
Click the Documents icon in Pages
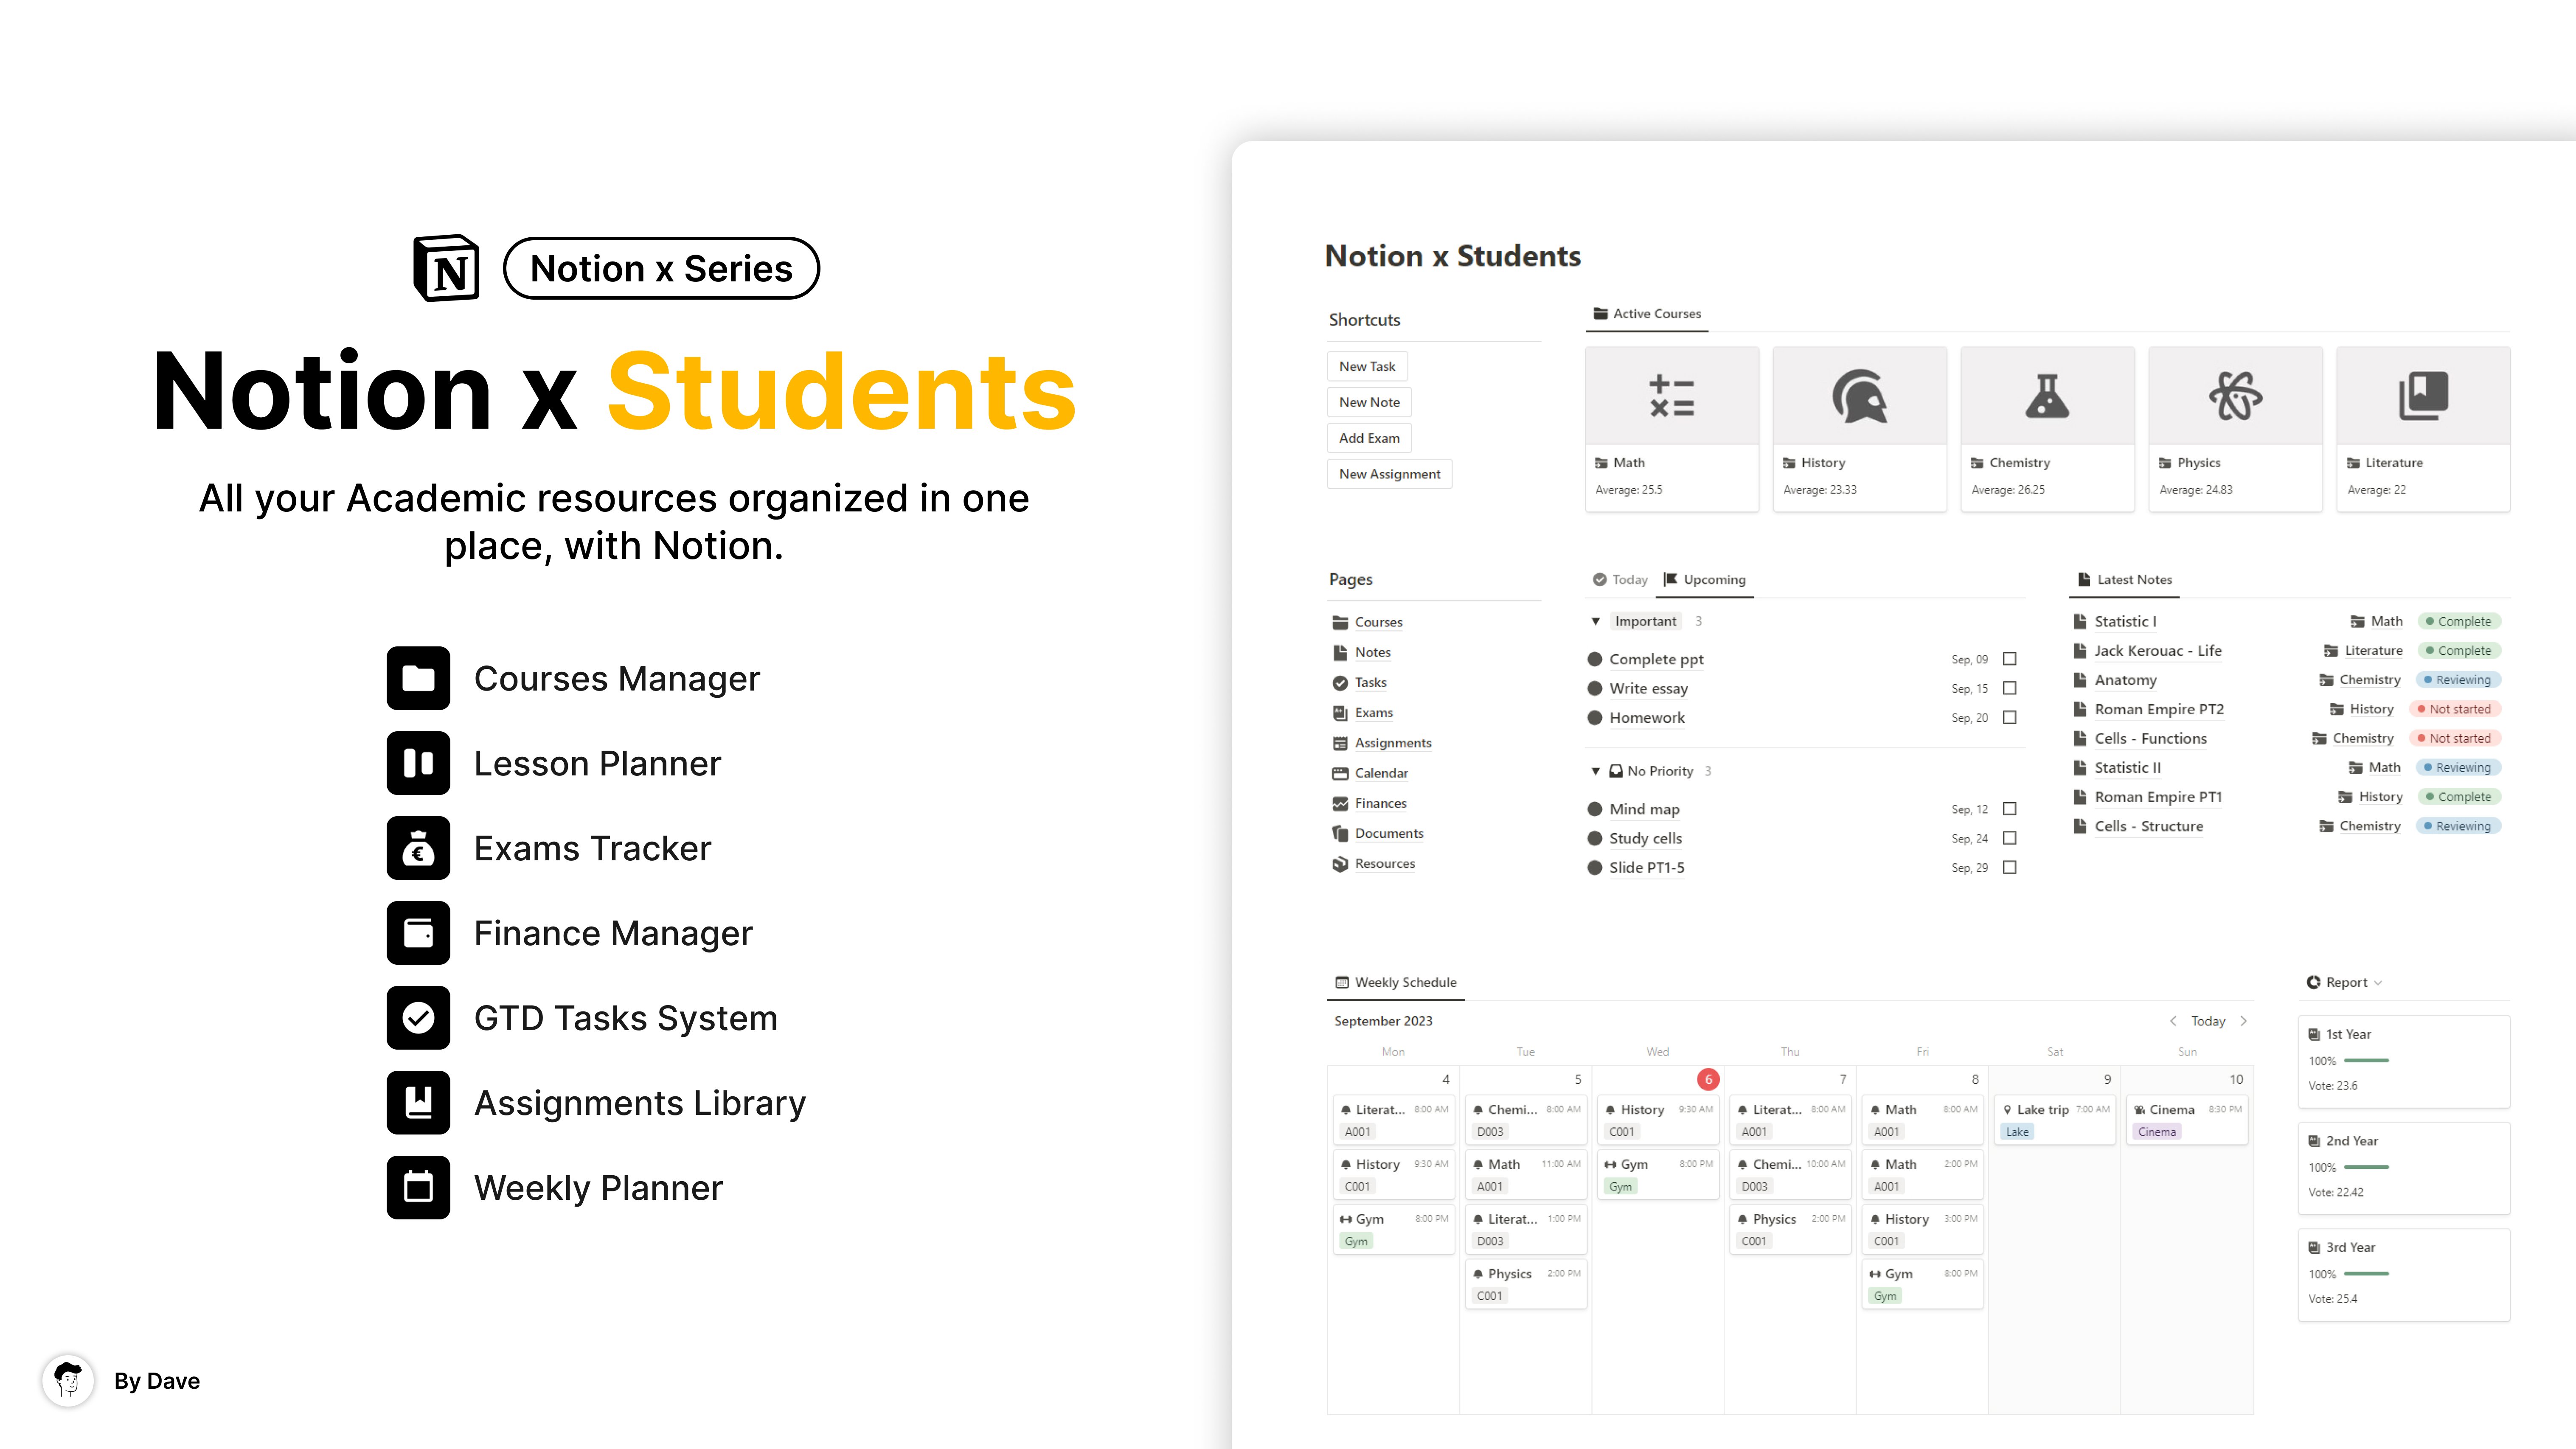click(1340, 833)
